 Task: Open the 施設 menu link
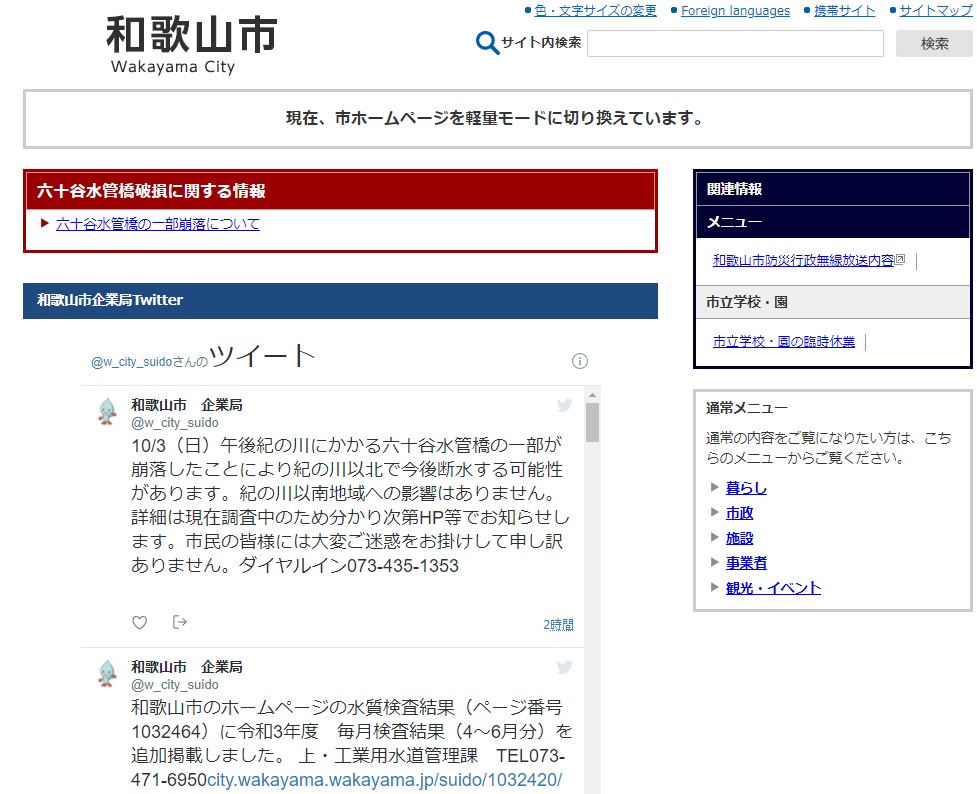[x=740, y=538]
